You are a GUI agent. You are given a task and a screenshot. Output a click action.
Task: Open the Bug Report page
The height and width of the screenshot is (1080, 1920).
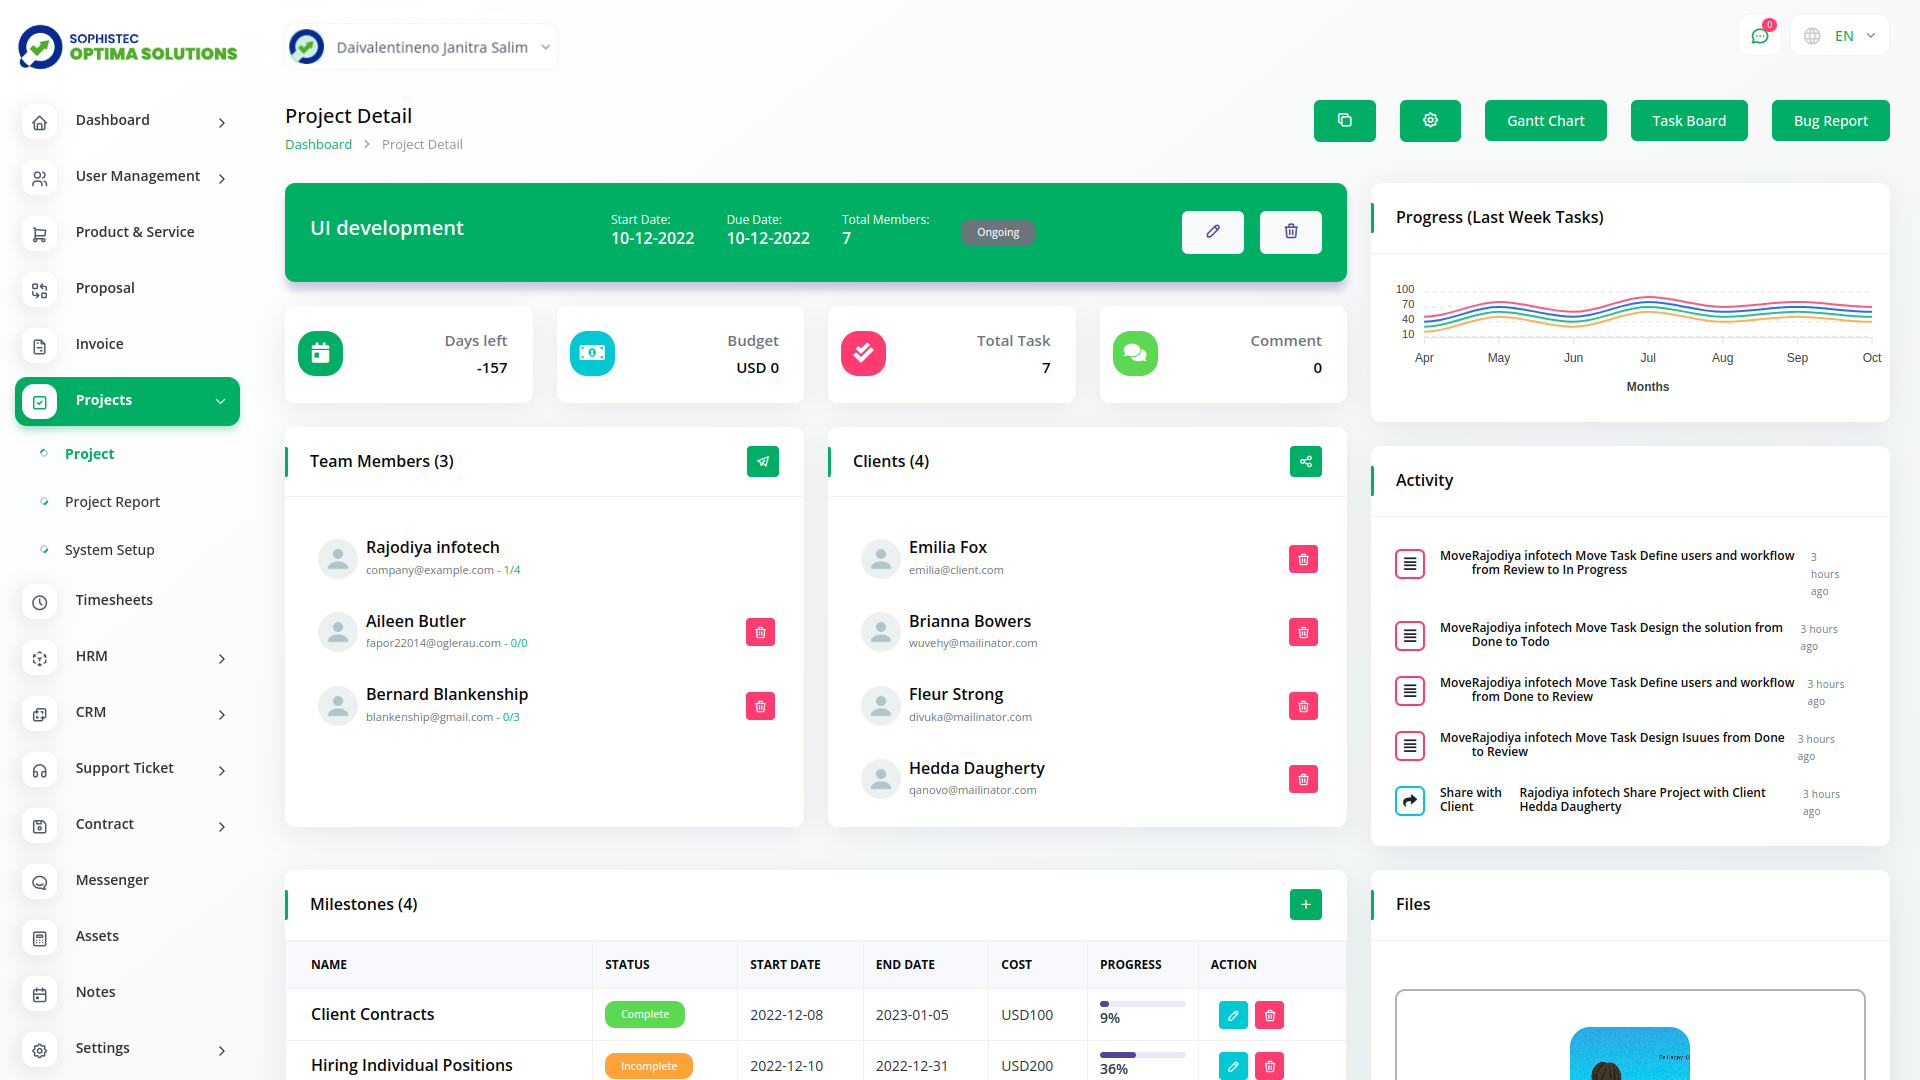click(x=1830, y=120)
